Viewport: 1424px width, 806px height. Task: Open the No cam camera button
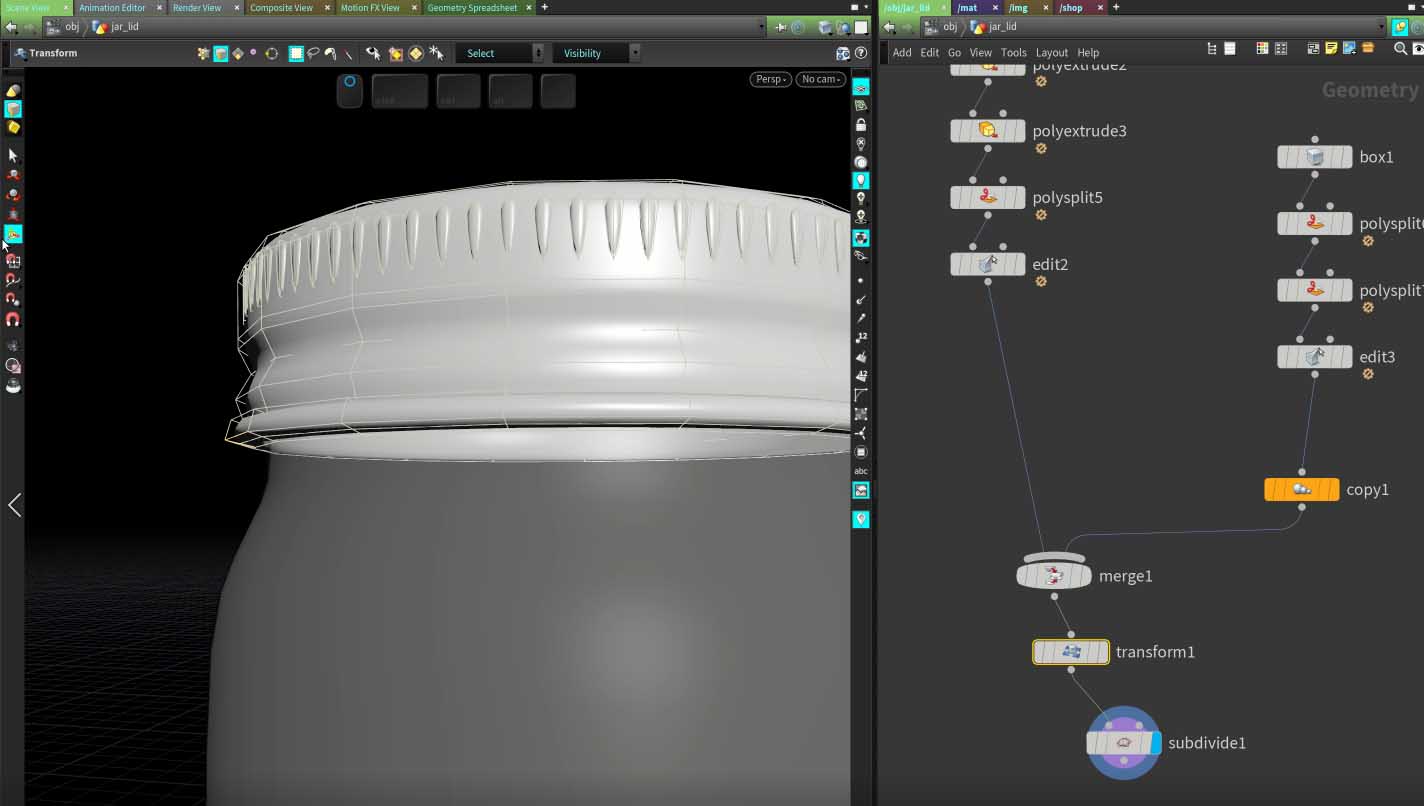(x=821, y=79)
